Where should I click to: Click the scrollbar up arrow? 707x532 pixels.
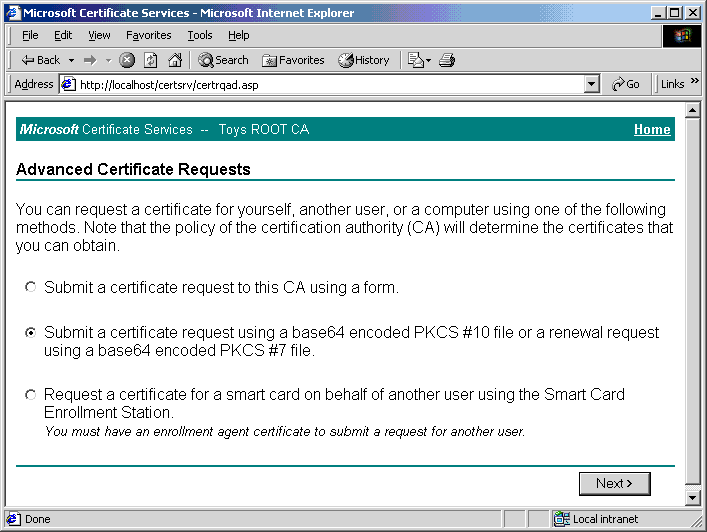[692, 110]
